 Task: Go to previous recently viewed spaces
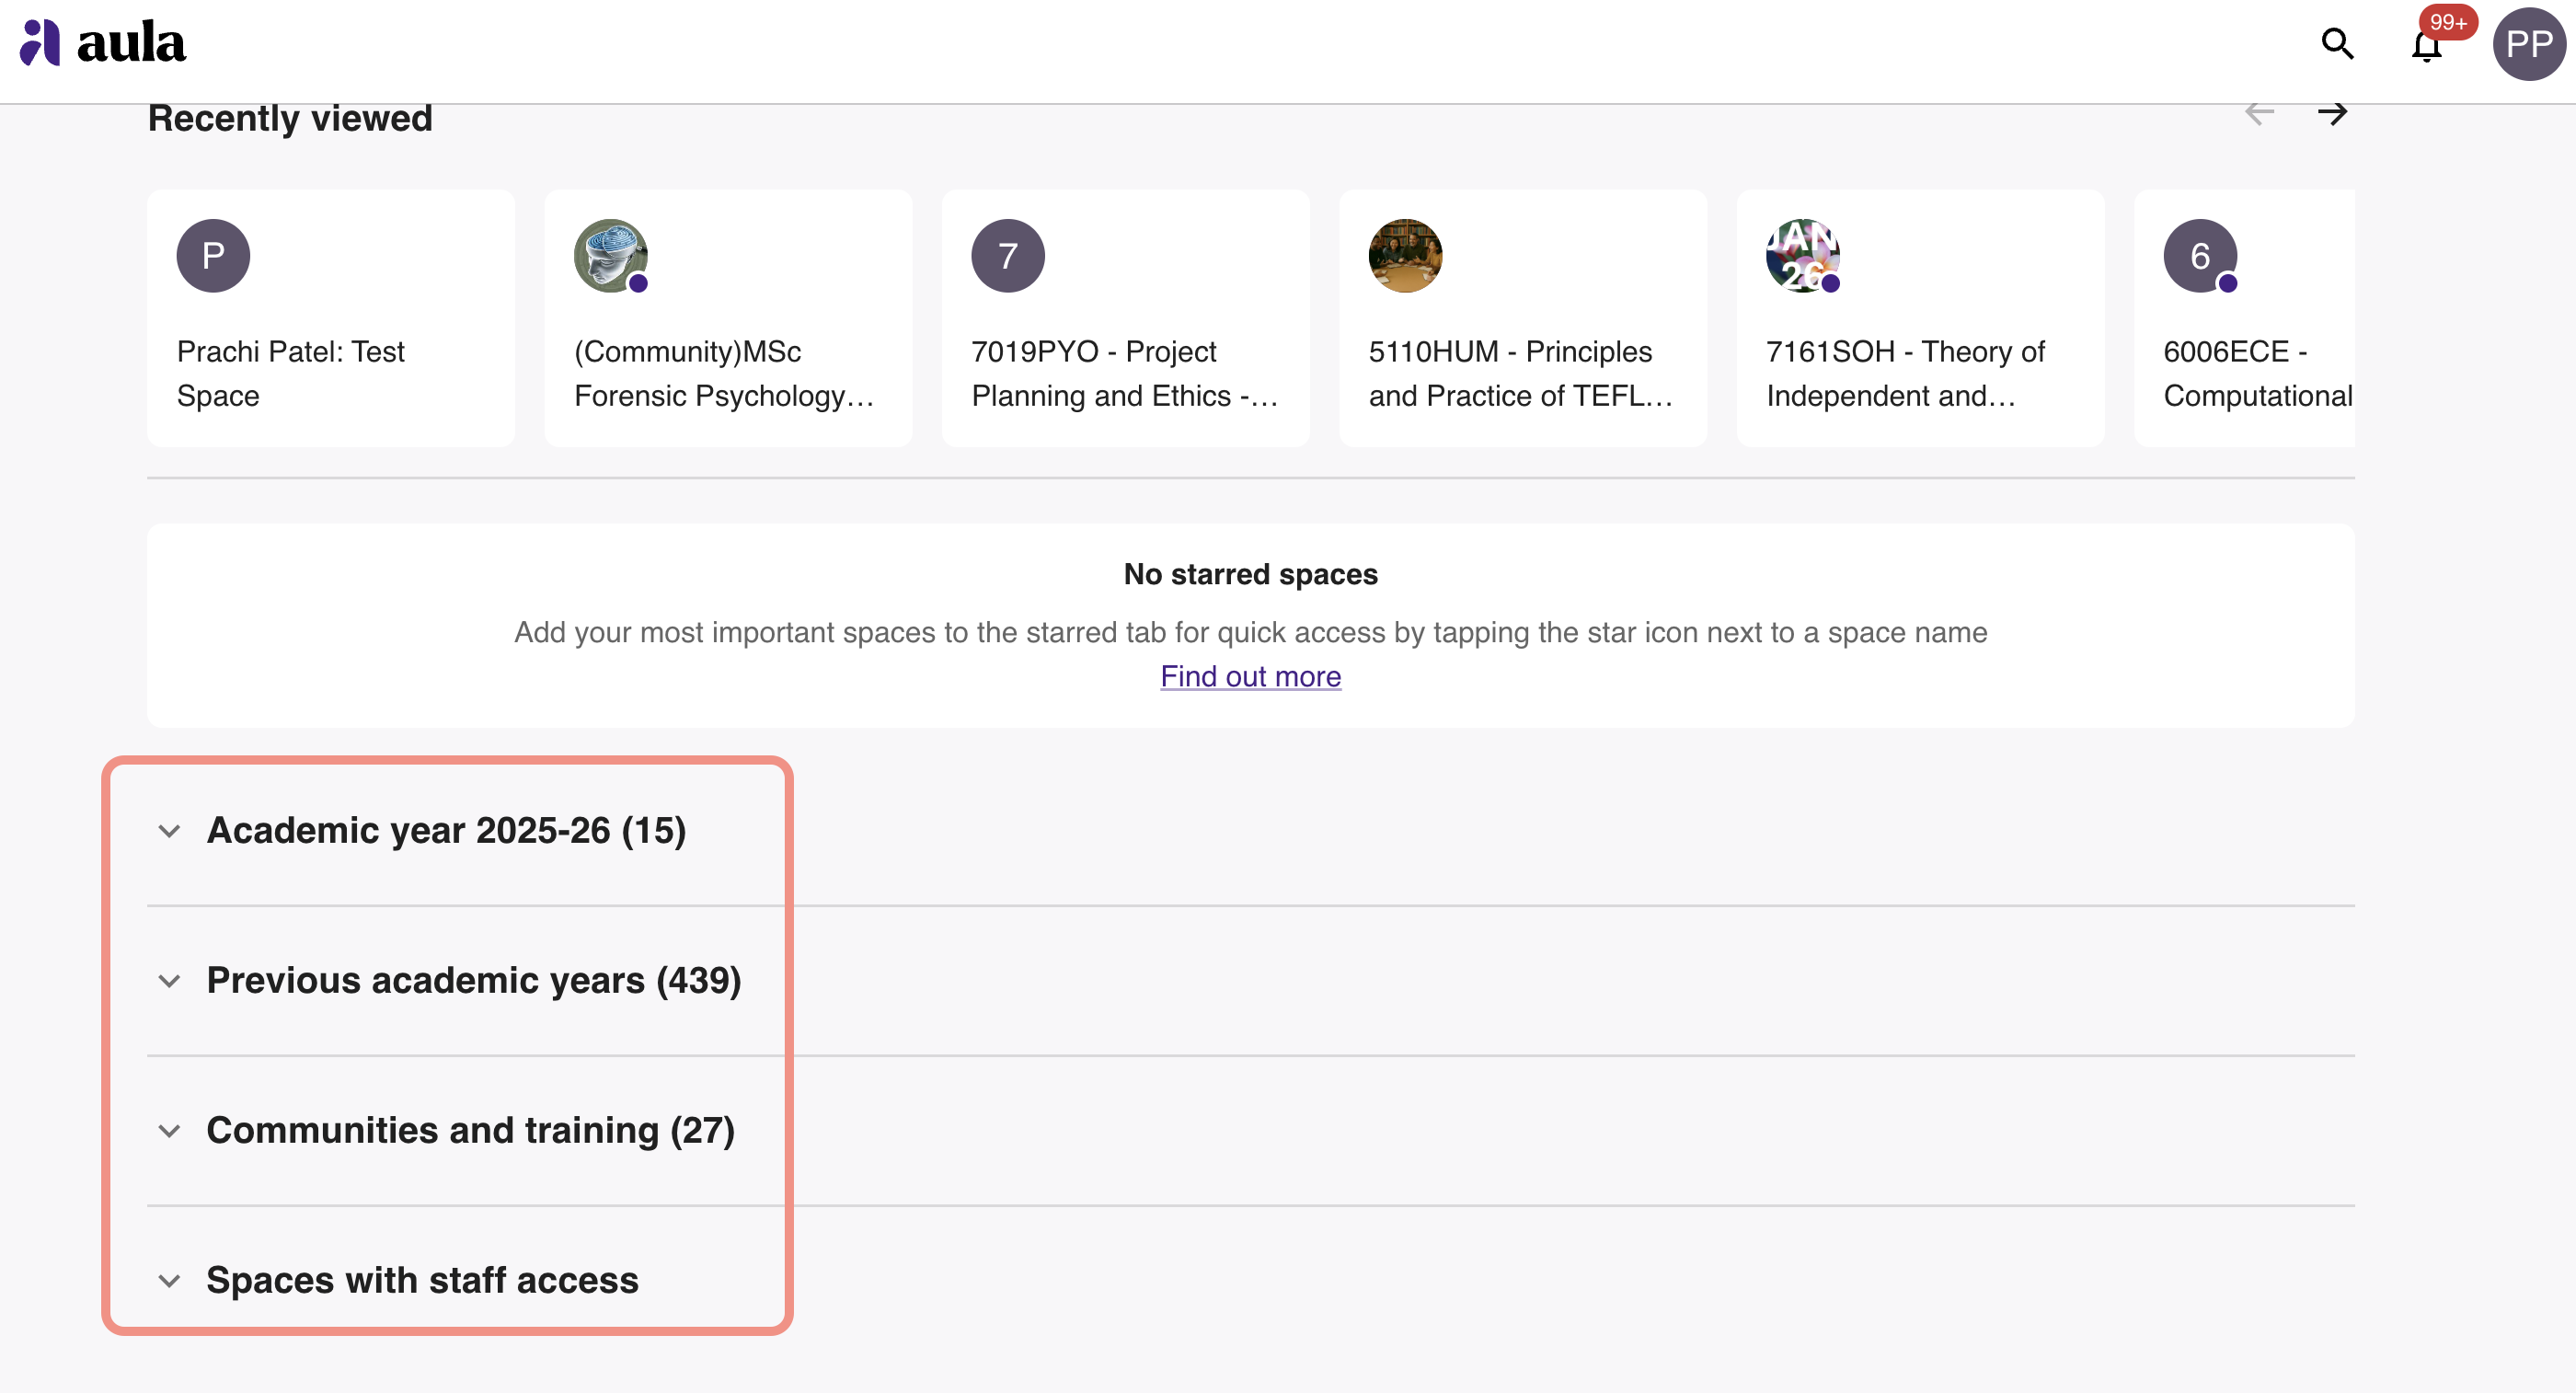2260,113
